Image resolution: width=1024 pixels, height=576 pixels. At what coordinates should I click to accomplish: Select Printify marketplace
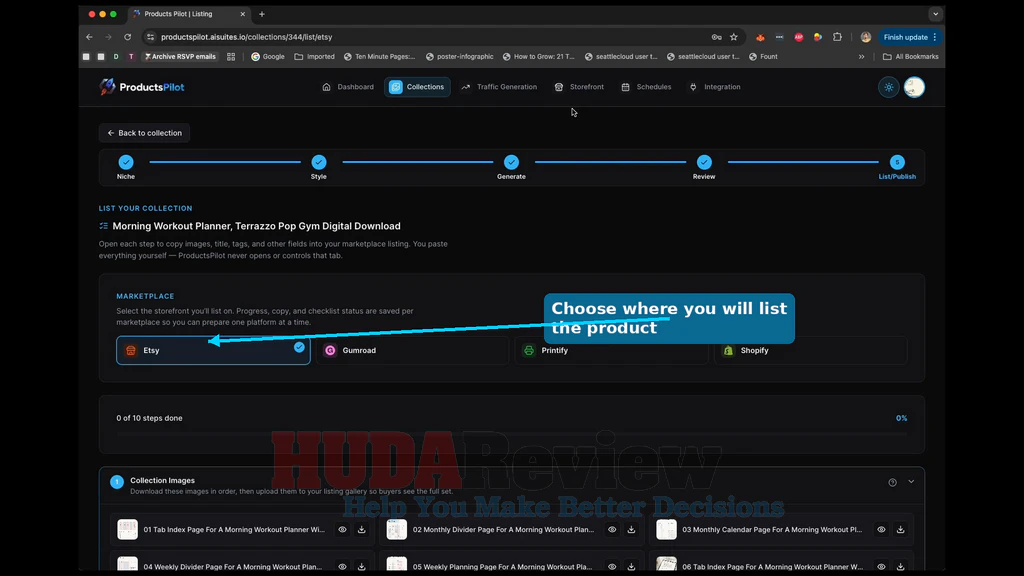(611, 350)
